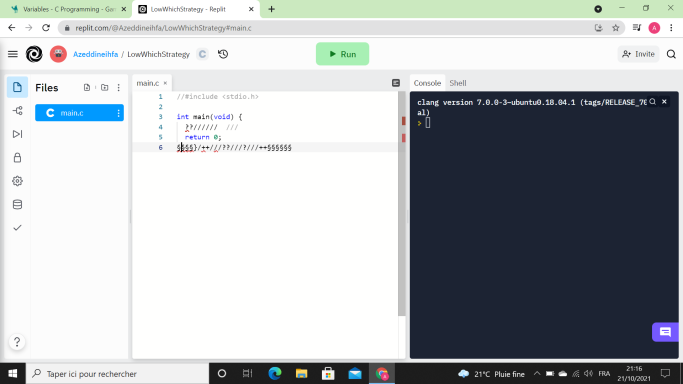The height and width of the screenshot is (384, 683).
Task: Expand the Windows system tray chevron
Action: (537, 374)
